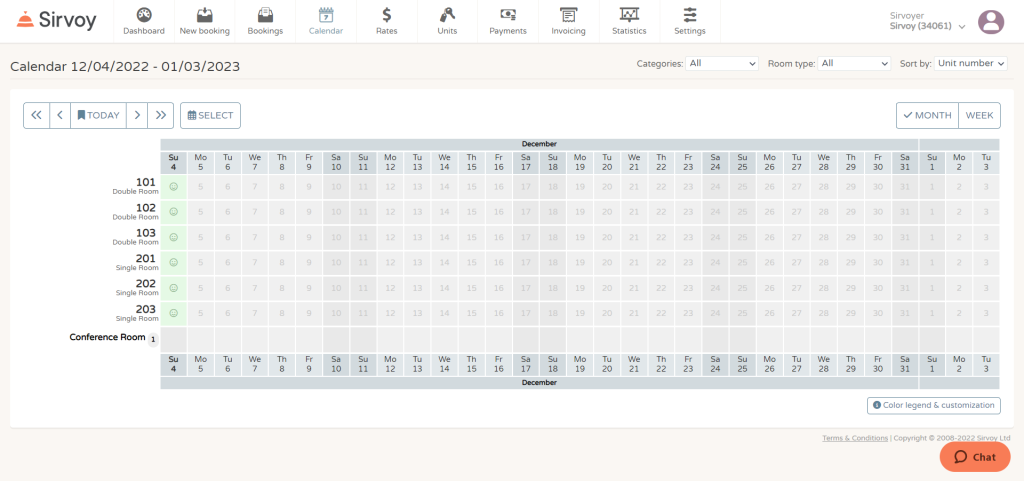Skip forward with double-arrow button

tap(161, 115)
